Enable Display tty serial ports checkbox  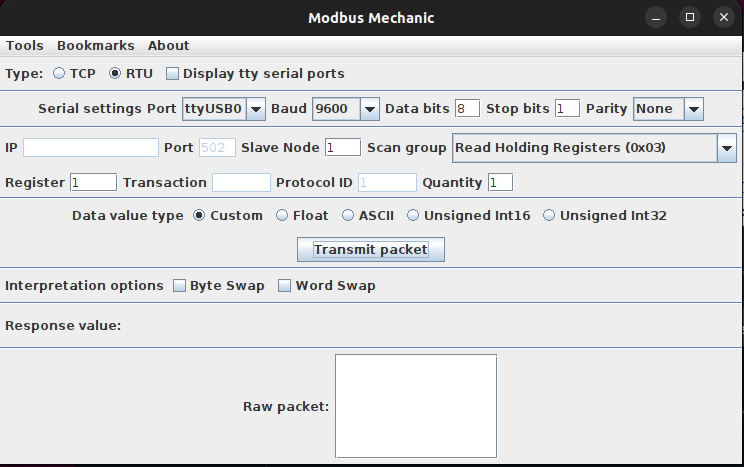tap(173, 73)
